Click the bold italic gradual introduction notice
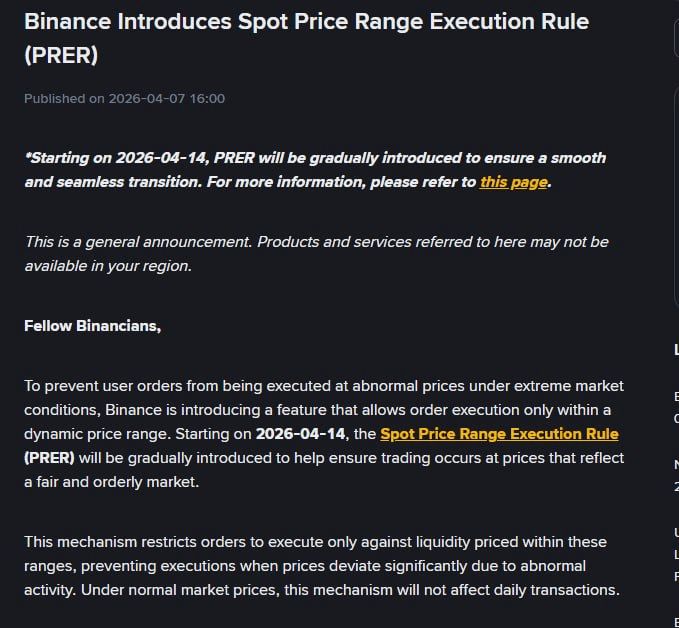Viewport: 679px width, 628px height. (314, 158)
